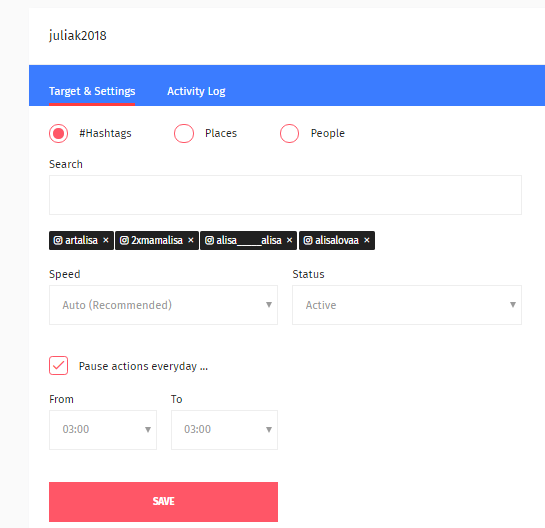Expand the Status dropdown
The image size is (545, 528).
pos(407,305)
